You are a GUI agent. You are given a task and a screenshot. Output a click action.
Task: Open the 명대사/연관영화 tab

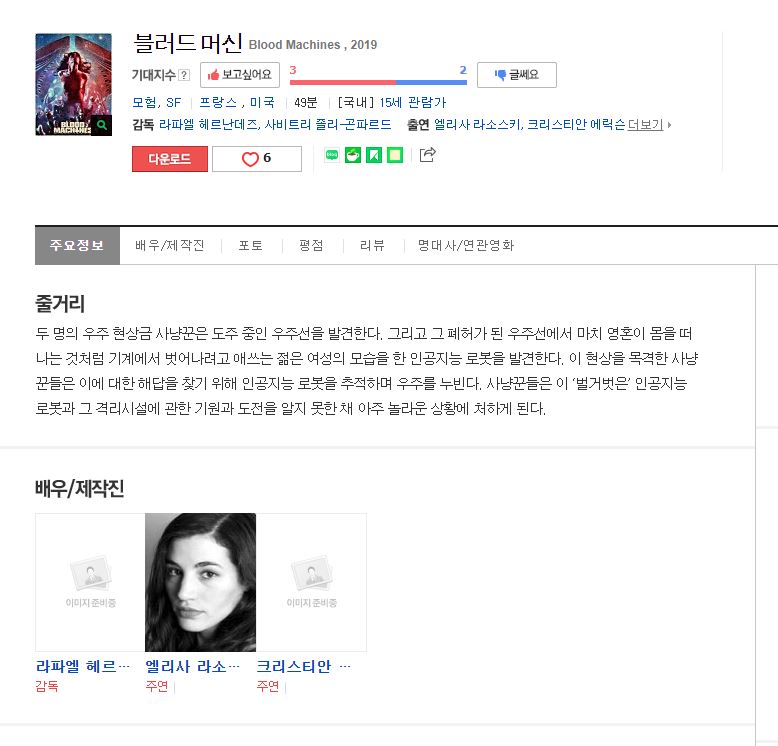466,246
